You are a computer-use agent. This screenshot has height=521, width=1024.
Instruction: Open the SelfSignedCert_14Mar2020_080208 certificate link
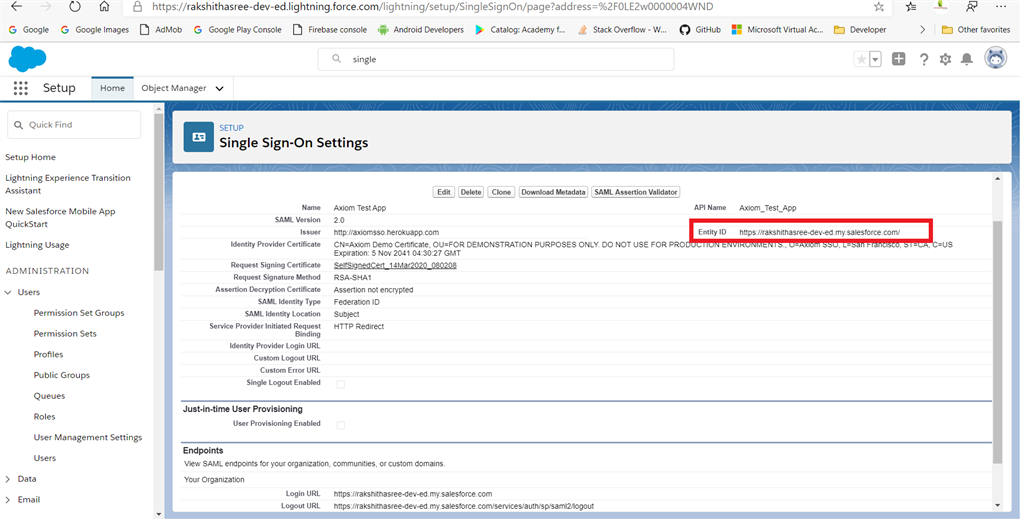pyautogui.click(x=395, y=266)
